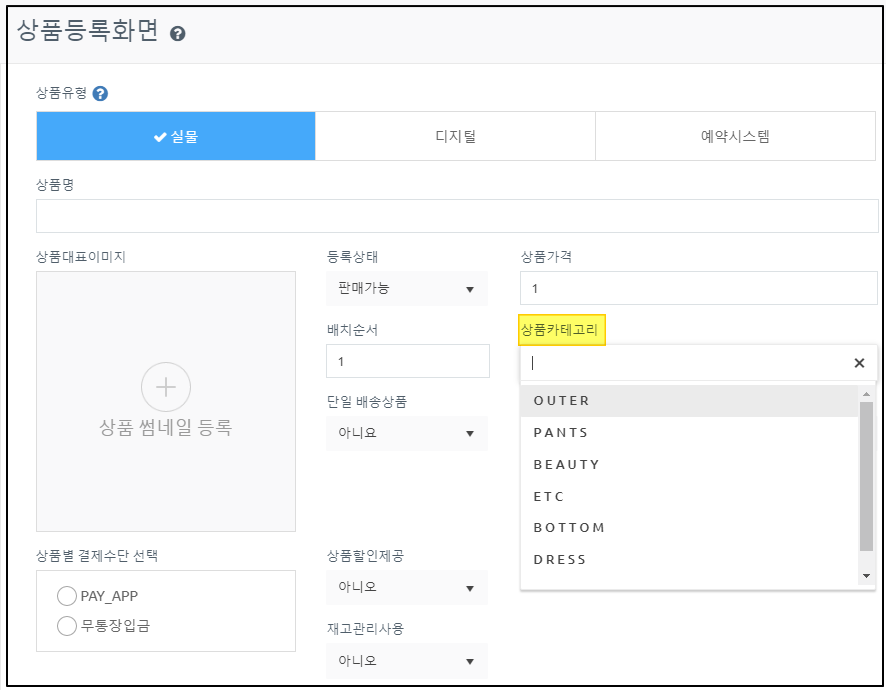Pick the BEAUTY category option

[x=566, y=465]
